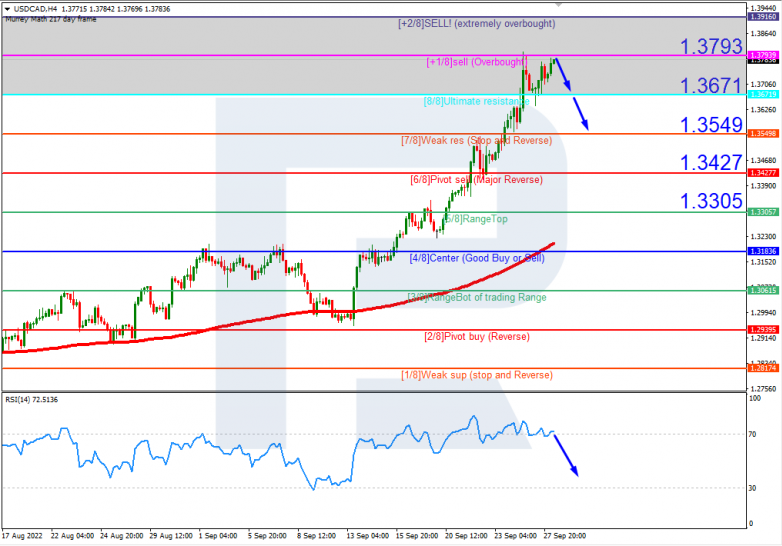Click the red moving average line end
This screenshot has width=782, height=546.
553,244
